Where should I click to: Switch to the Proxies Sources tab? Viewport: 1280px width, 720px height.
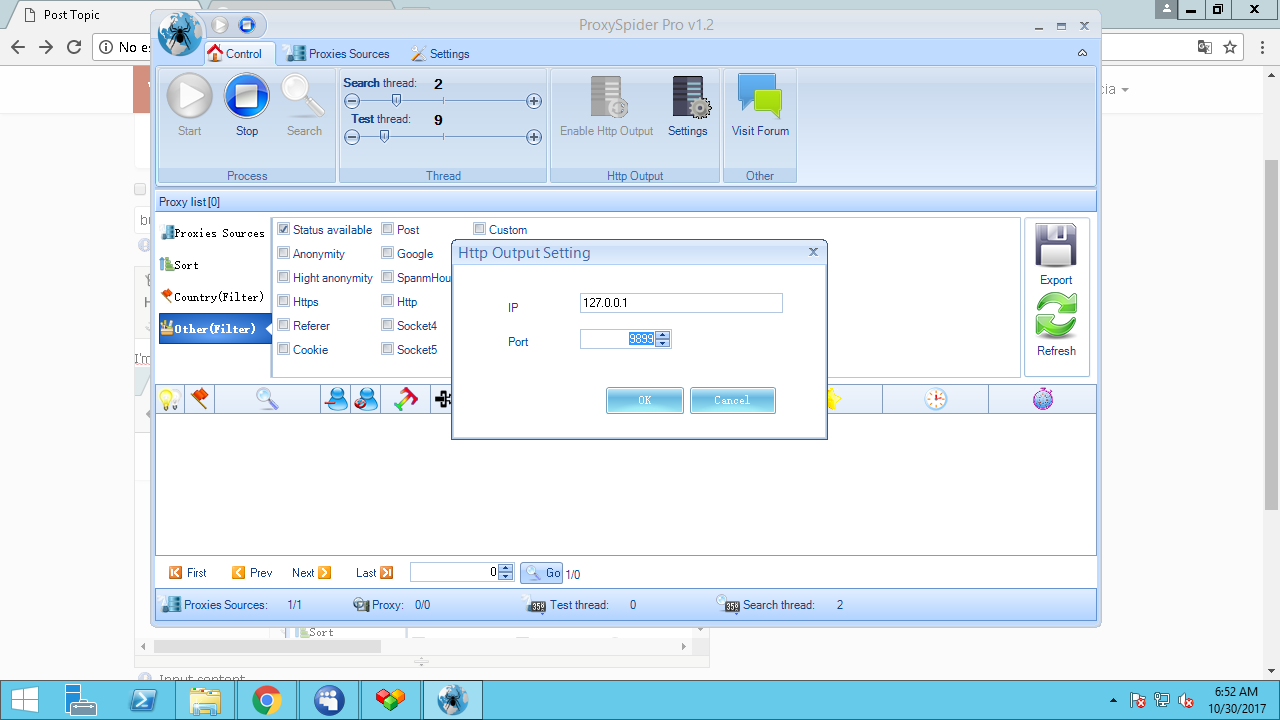[x=337, y=54]
